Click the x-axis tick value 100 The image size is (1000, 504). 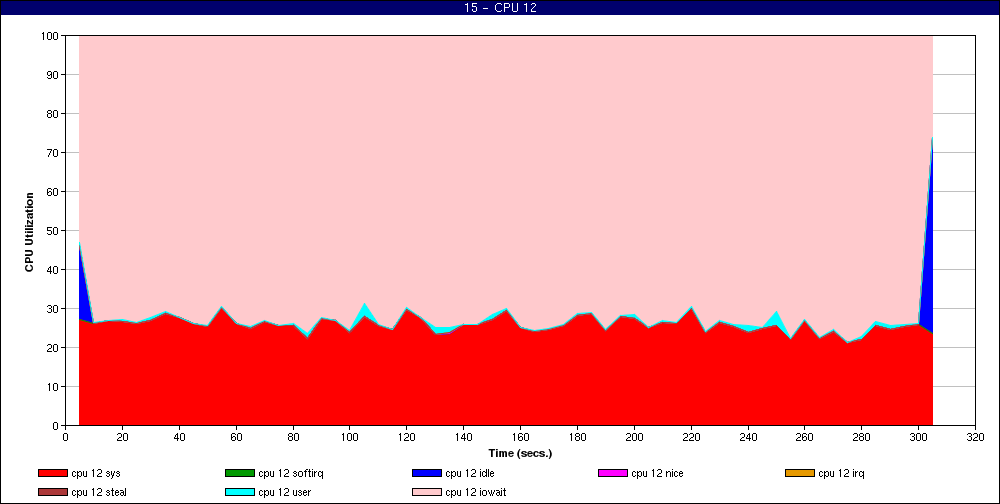point(349,438)
